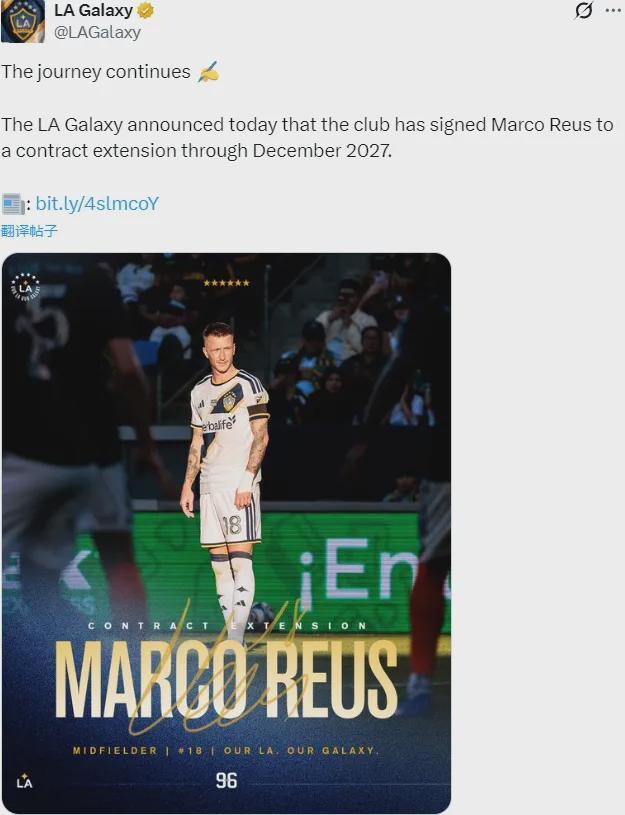Open the Marco Reus contract extension image
625x815 pixels.
pyautogui.click(x=226, y=533)
